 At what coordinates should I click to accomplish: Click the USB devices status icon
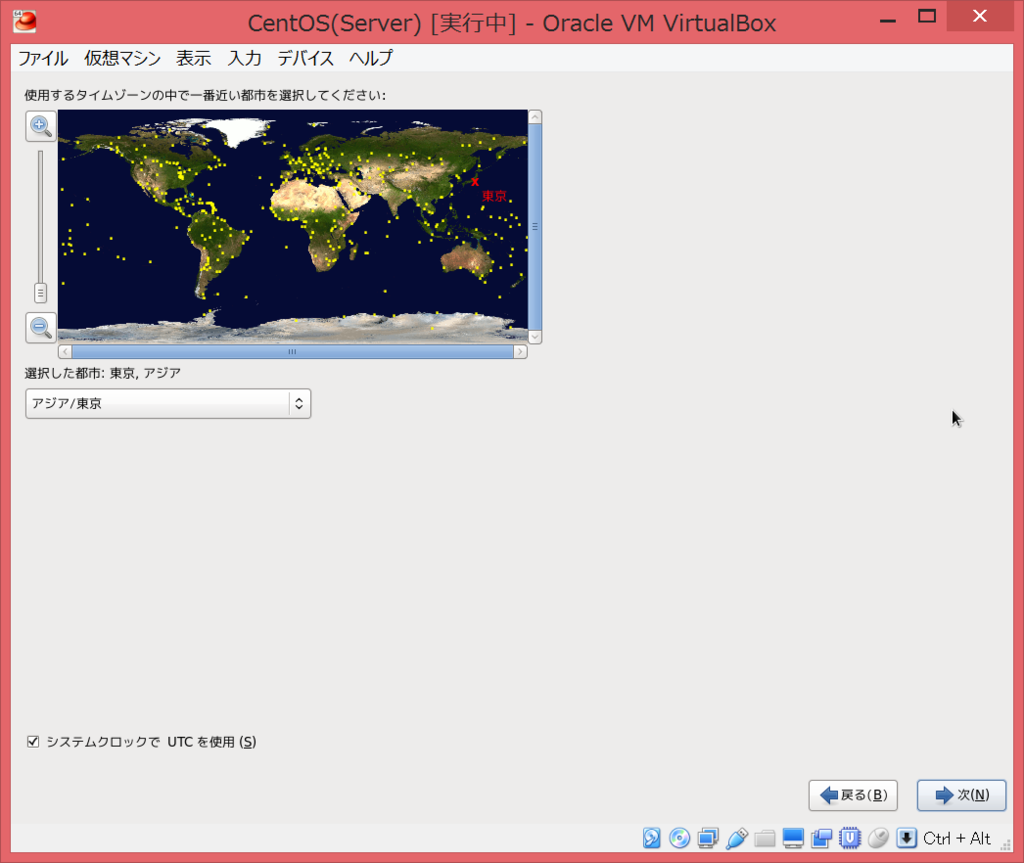click(x=736, y=838)
